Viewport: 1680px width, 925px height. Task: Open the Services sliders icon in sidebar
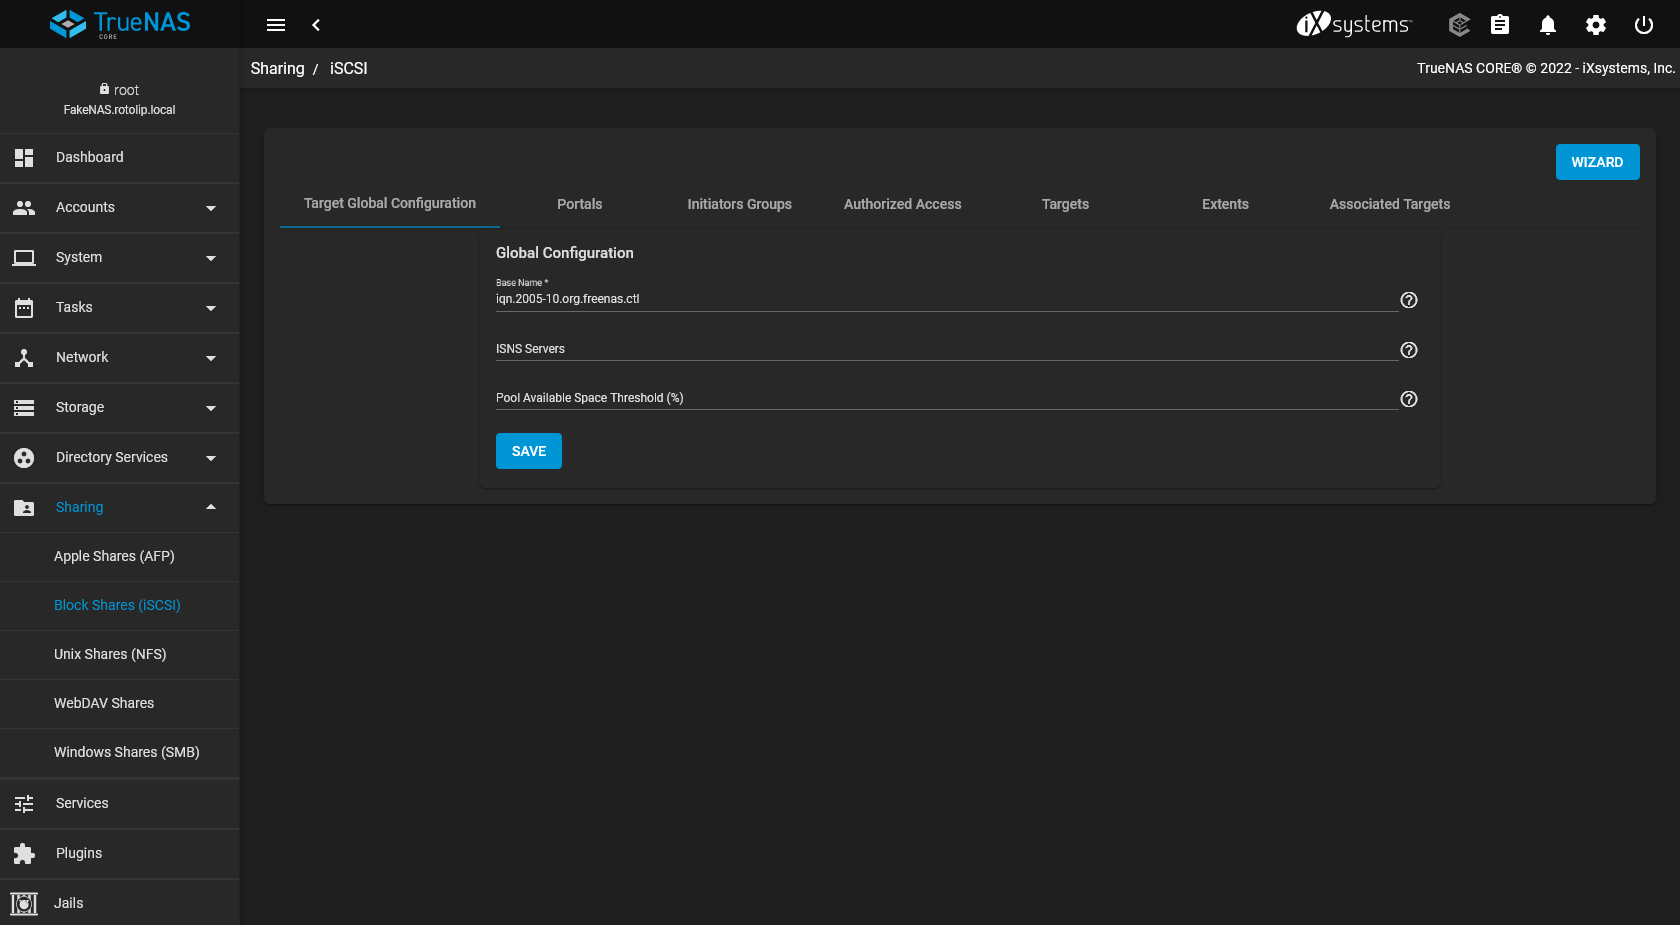pos(23,803)
